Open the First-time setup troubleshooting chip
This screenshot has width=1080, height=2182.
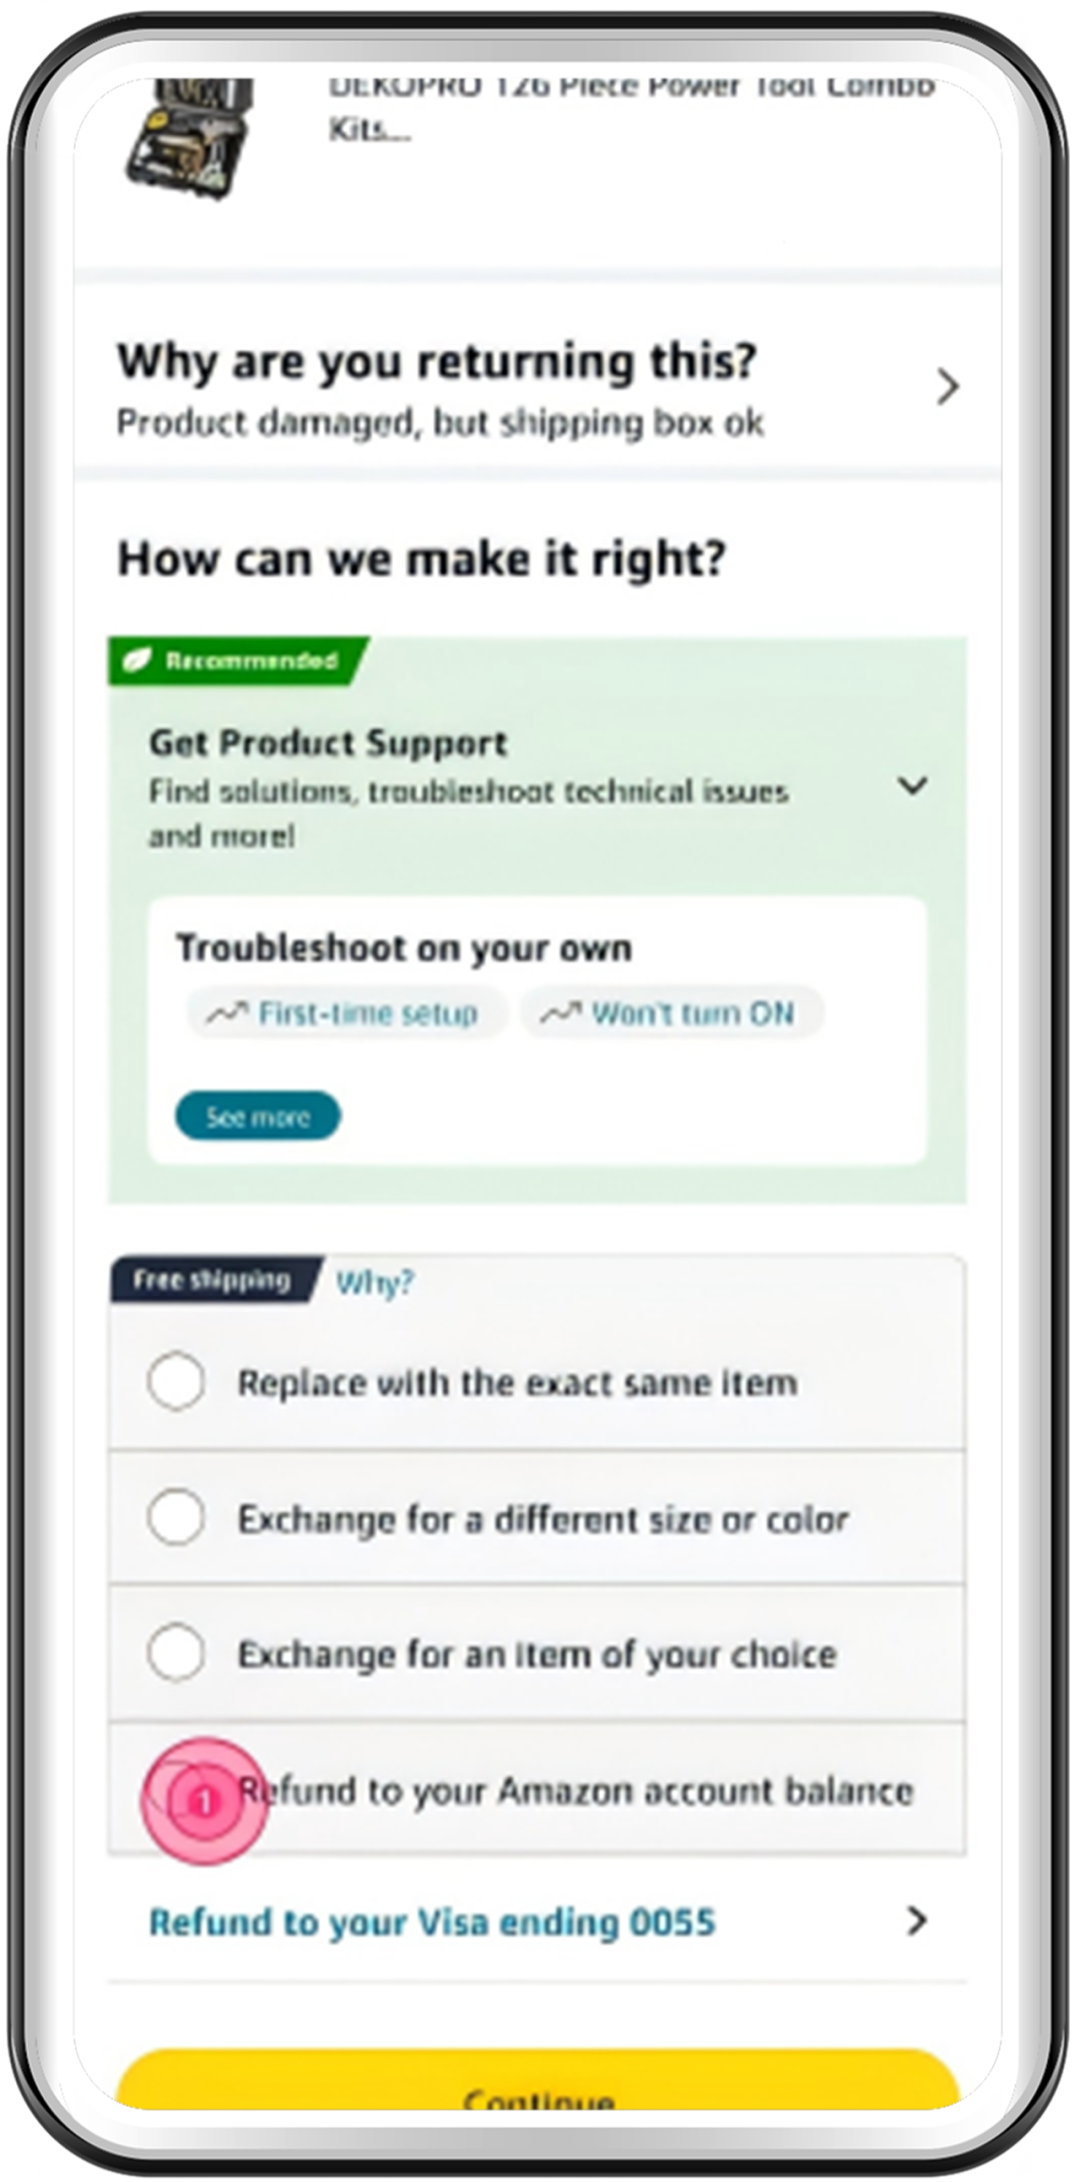(x=346, y=1014)
